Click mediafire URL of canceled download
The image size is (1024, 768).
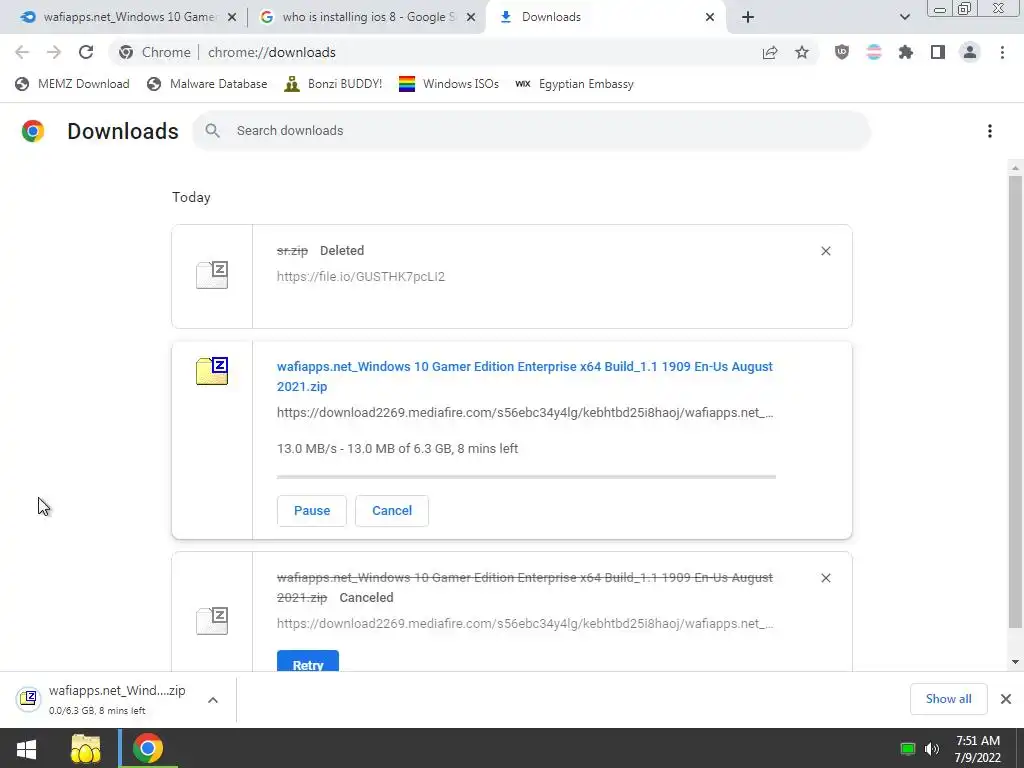(x=525, y=624)
